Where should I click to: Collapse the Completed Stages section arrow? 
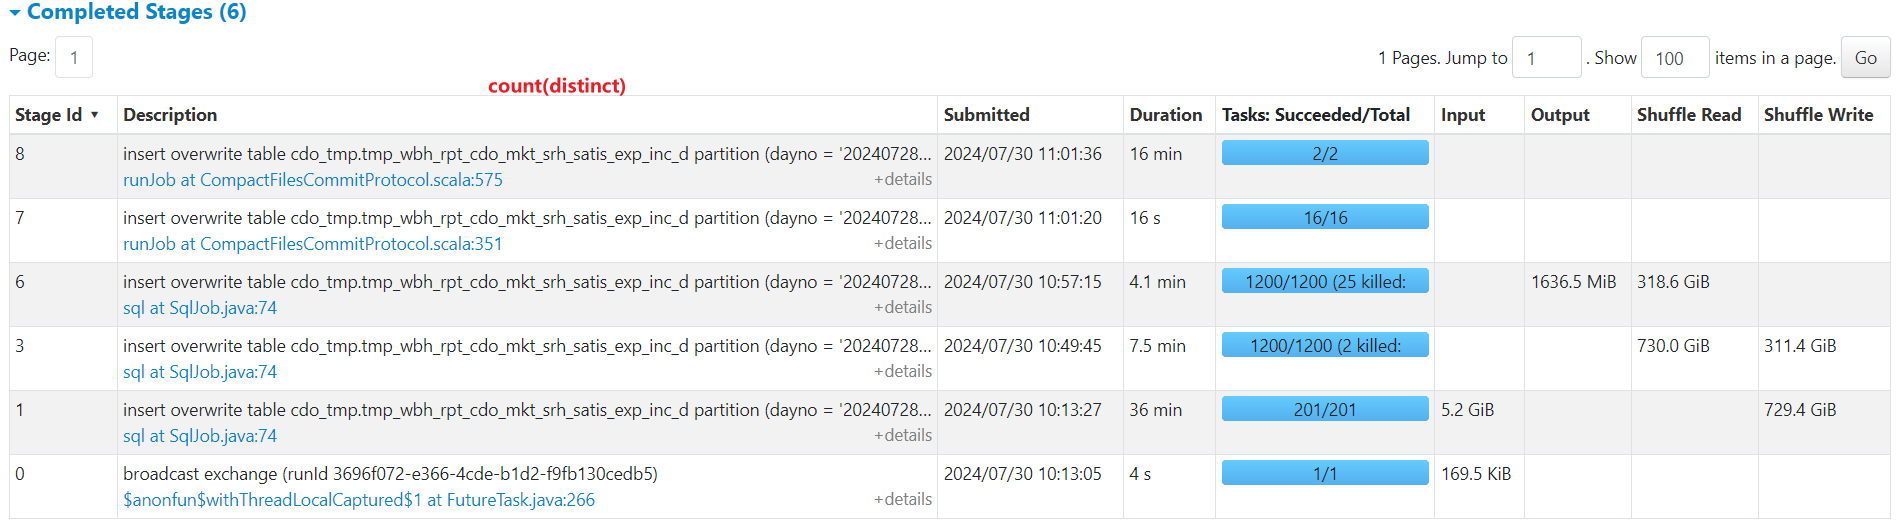pos(15,13)
